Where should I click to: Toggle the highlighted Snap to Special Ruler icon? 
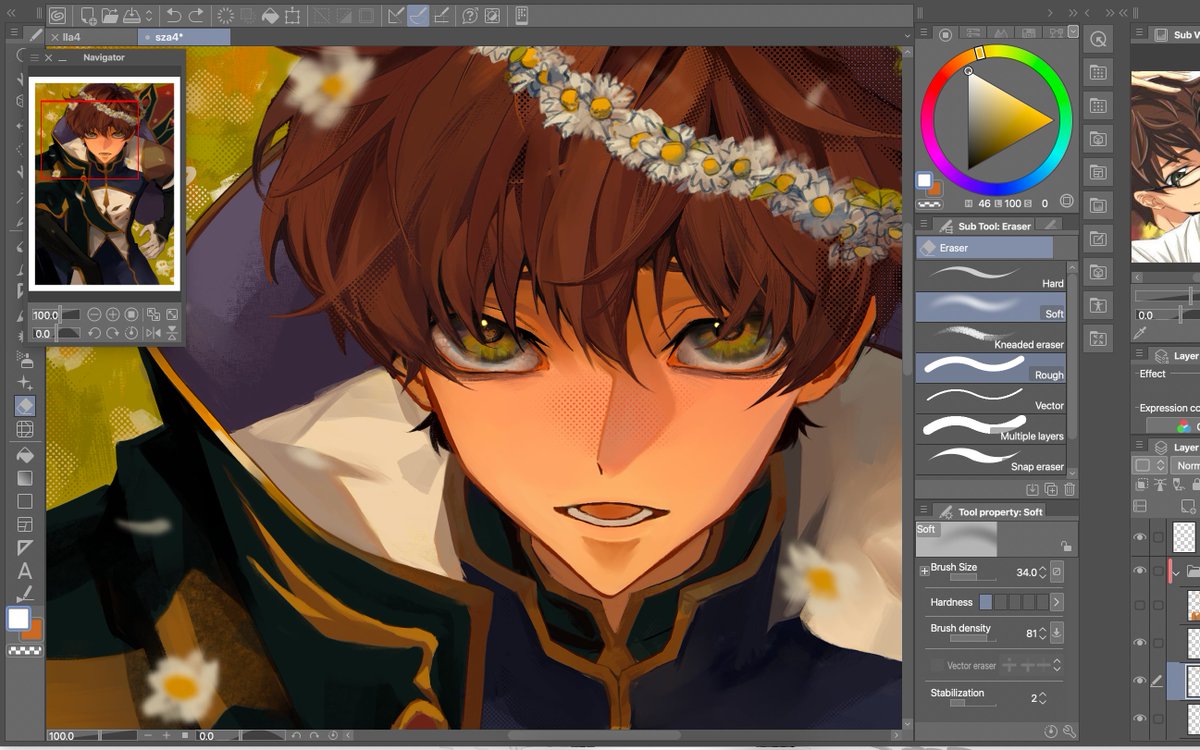point(418,16)
